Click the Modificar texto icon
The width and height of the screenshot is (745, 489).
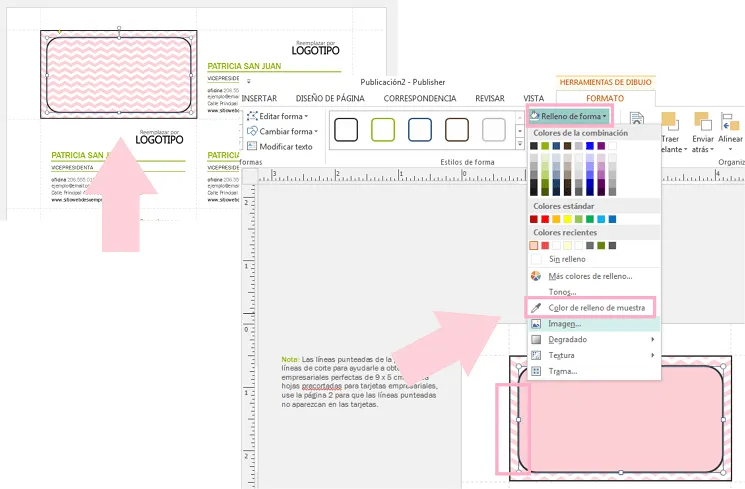tap(252, 146)
